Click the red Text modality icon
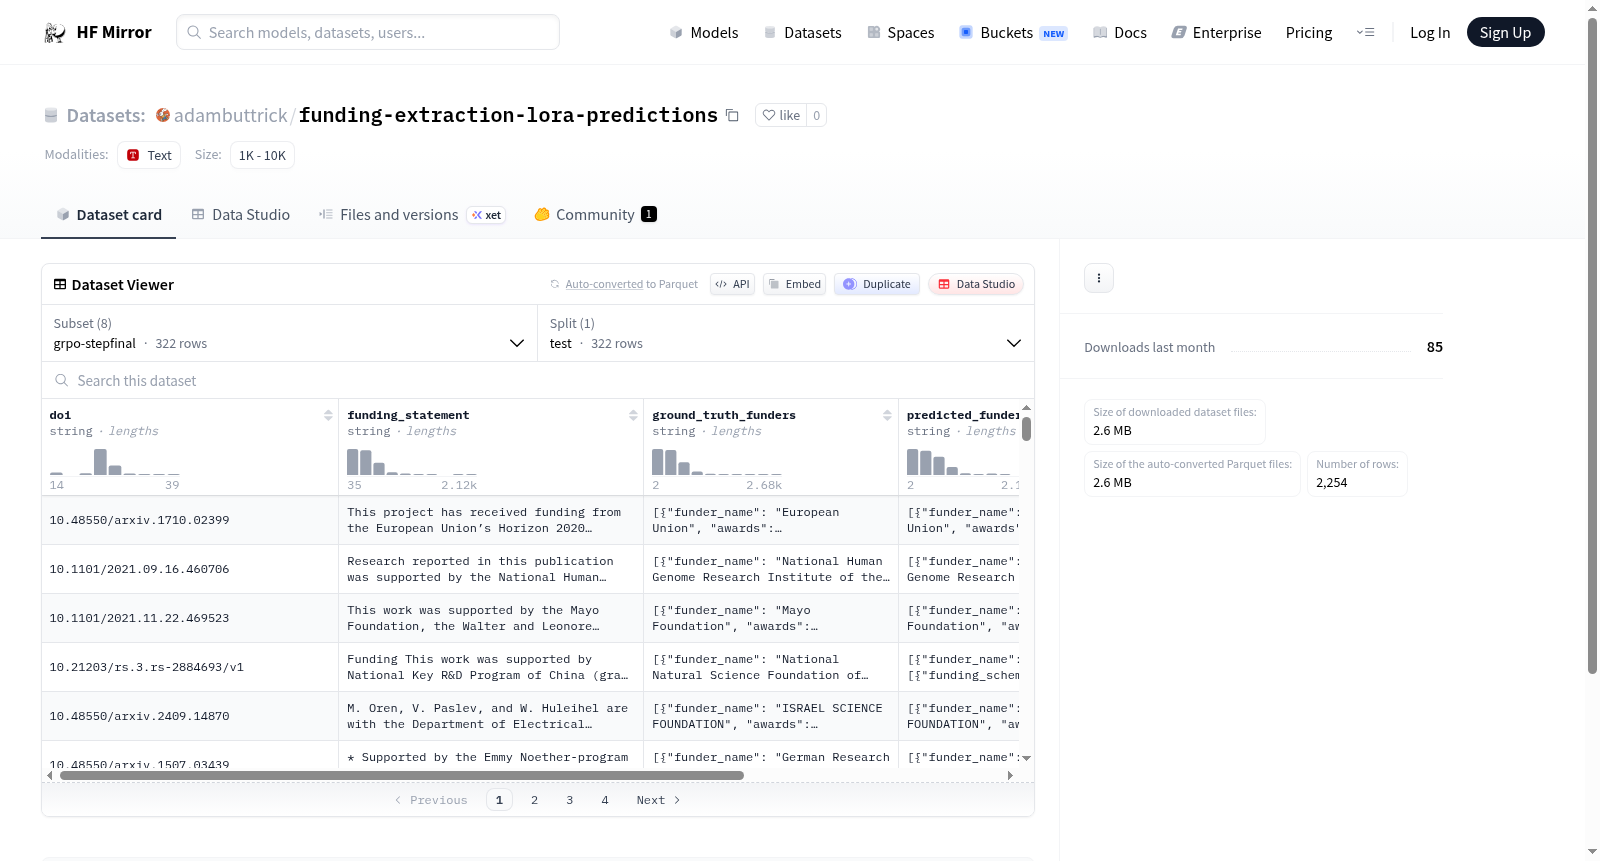Screen dimensions: 1600x861 click(x=133, y=155)
